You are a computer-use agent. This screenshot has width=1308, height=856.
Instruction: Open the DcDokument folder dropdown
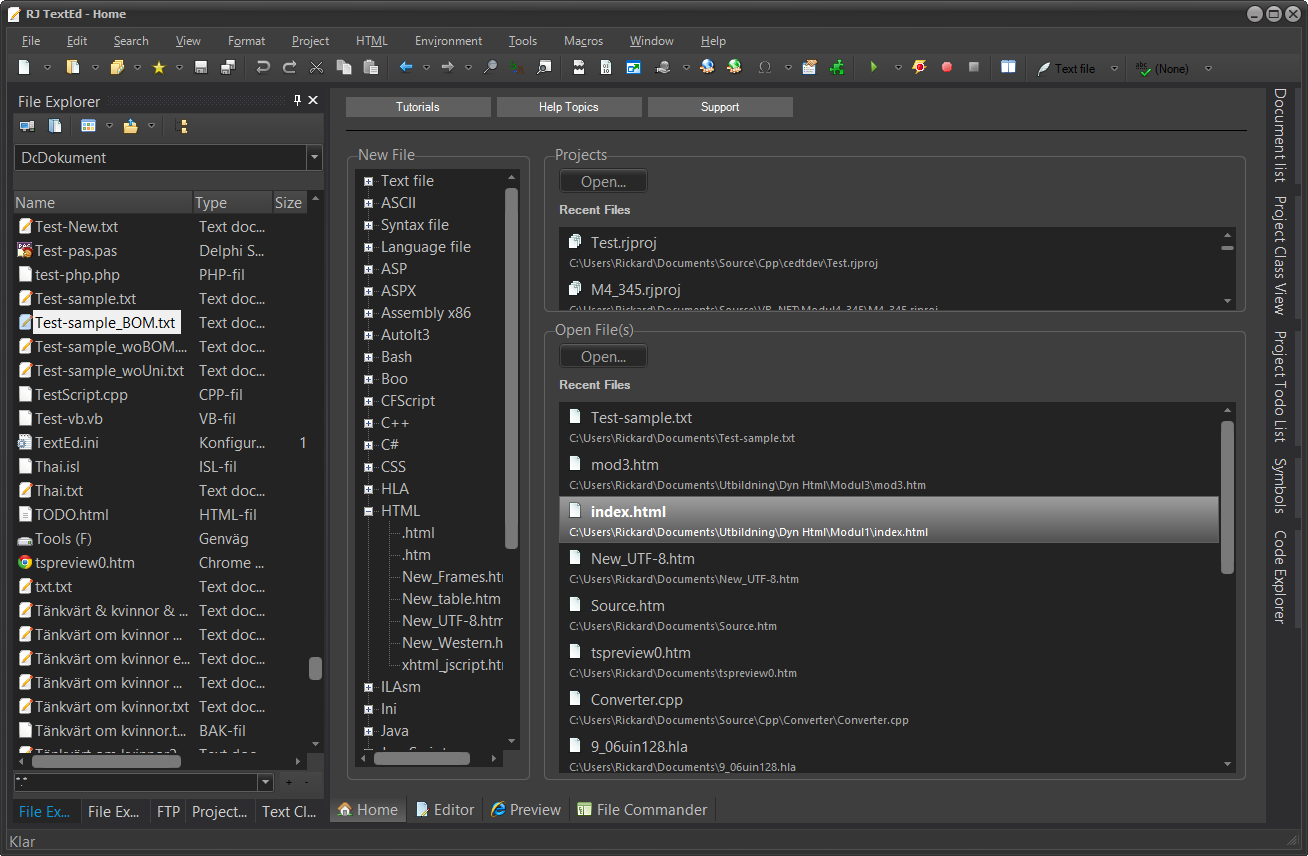pos(315,158)
